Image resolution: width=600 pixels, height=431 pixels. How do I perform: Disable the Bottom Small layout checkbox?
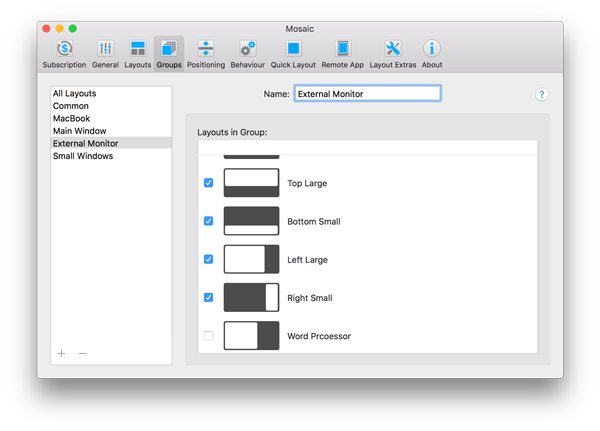(x=209, y=221)
